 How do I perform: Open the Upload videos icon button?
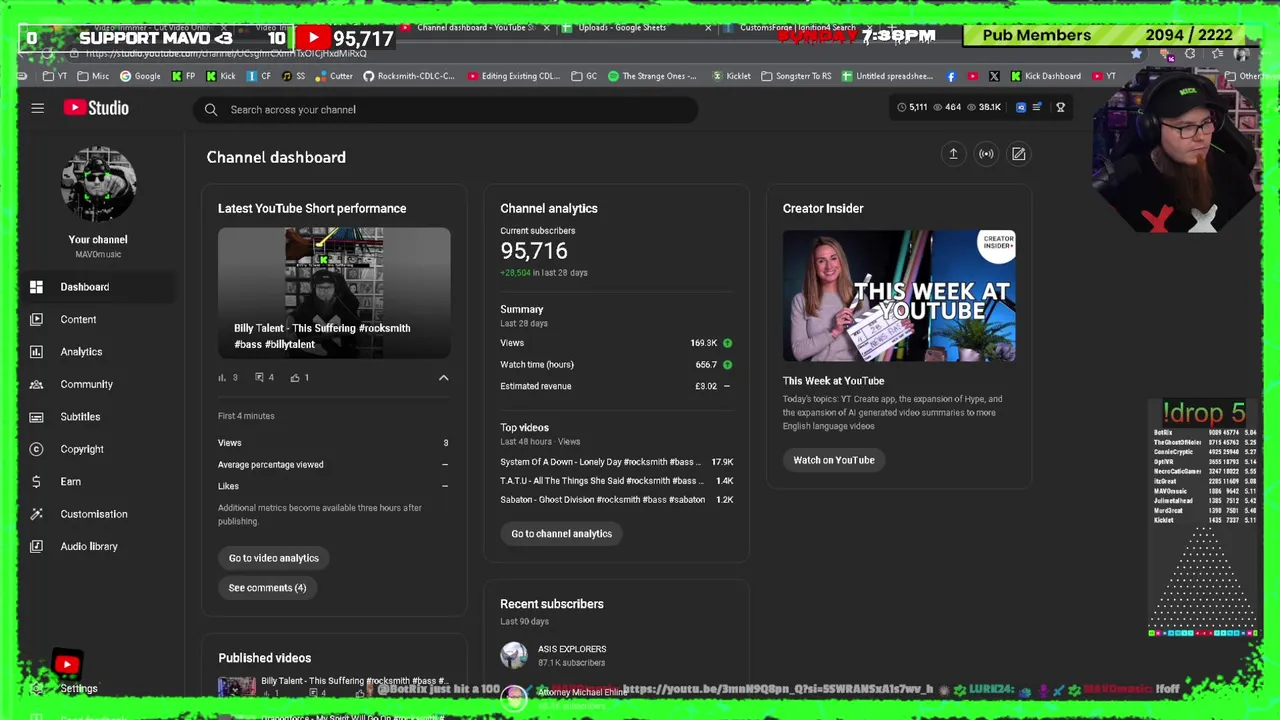[x=953, y=154]
